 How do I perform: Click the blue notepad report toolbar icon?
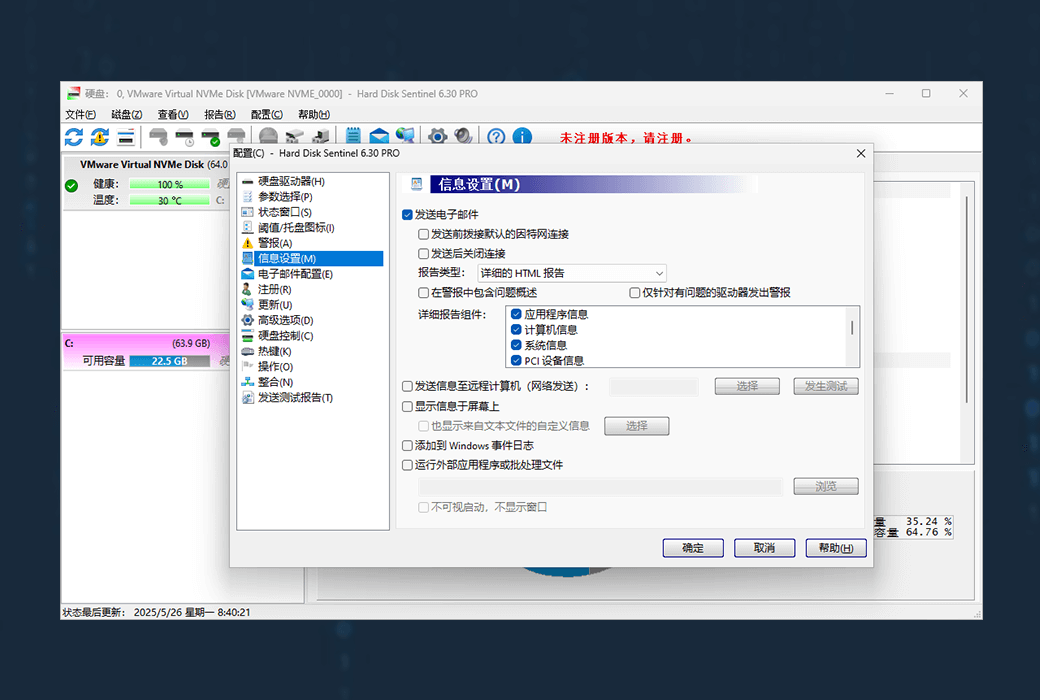point(353,136)
